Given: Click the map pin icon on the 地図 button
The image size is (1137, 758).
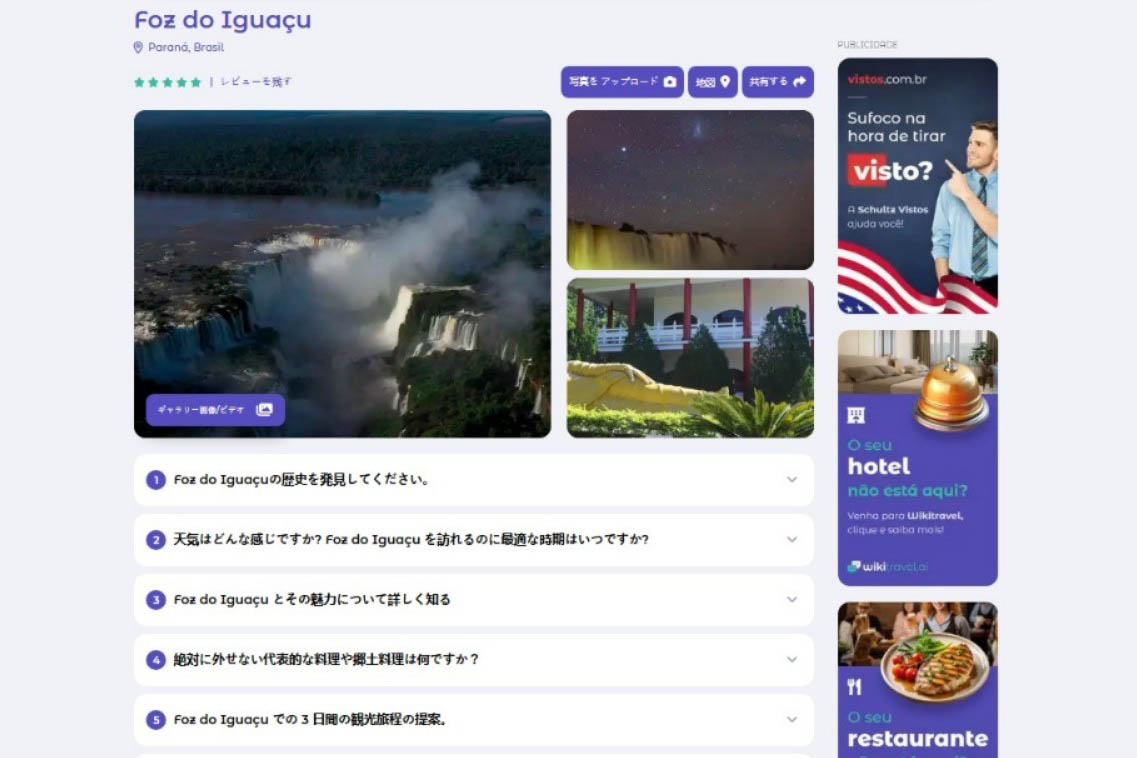Looking at the screenshot, I should pyautogui.click(x=725, y=82).
